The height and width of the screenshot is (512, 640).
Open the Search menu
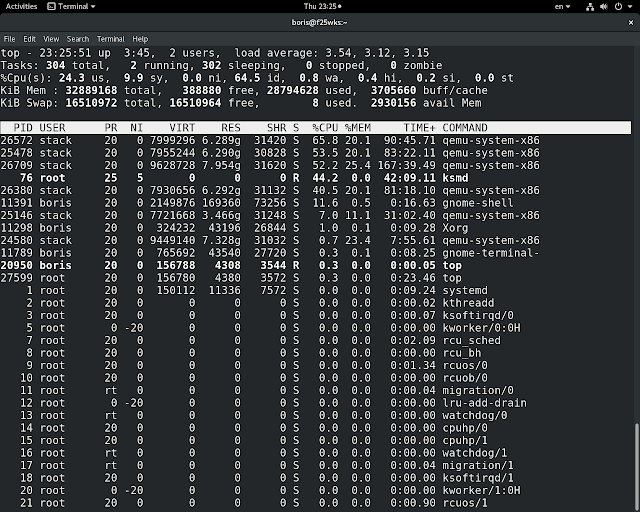tap(78, 39)
